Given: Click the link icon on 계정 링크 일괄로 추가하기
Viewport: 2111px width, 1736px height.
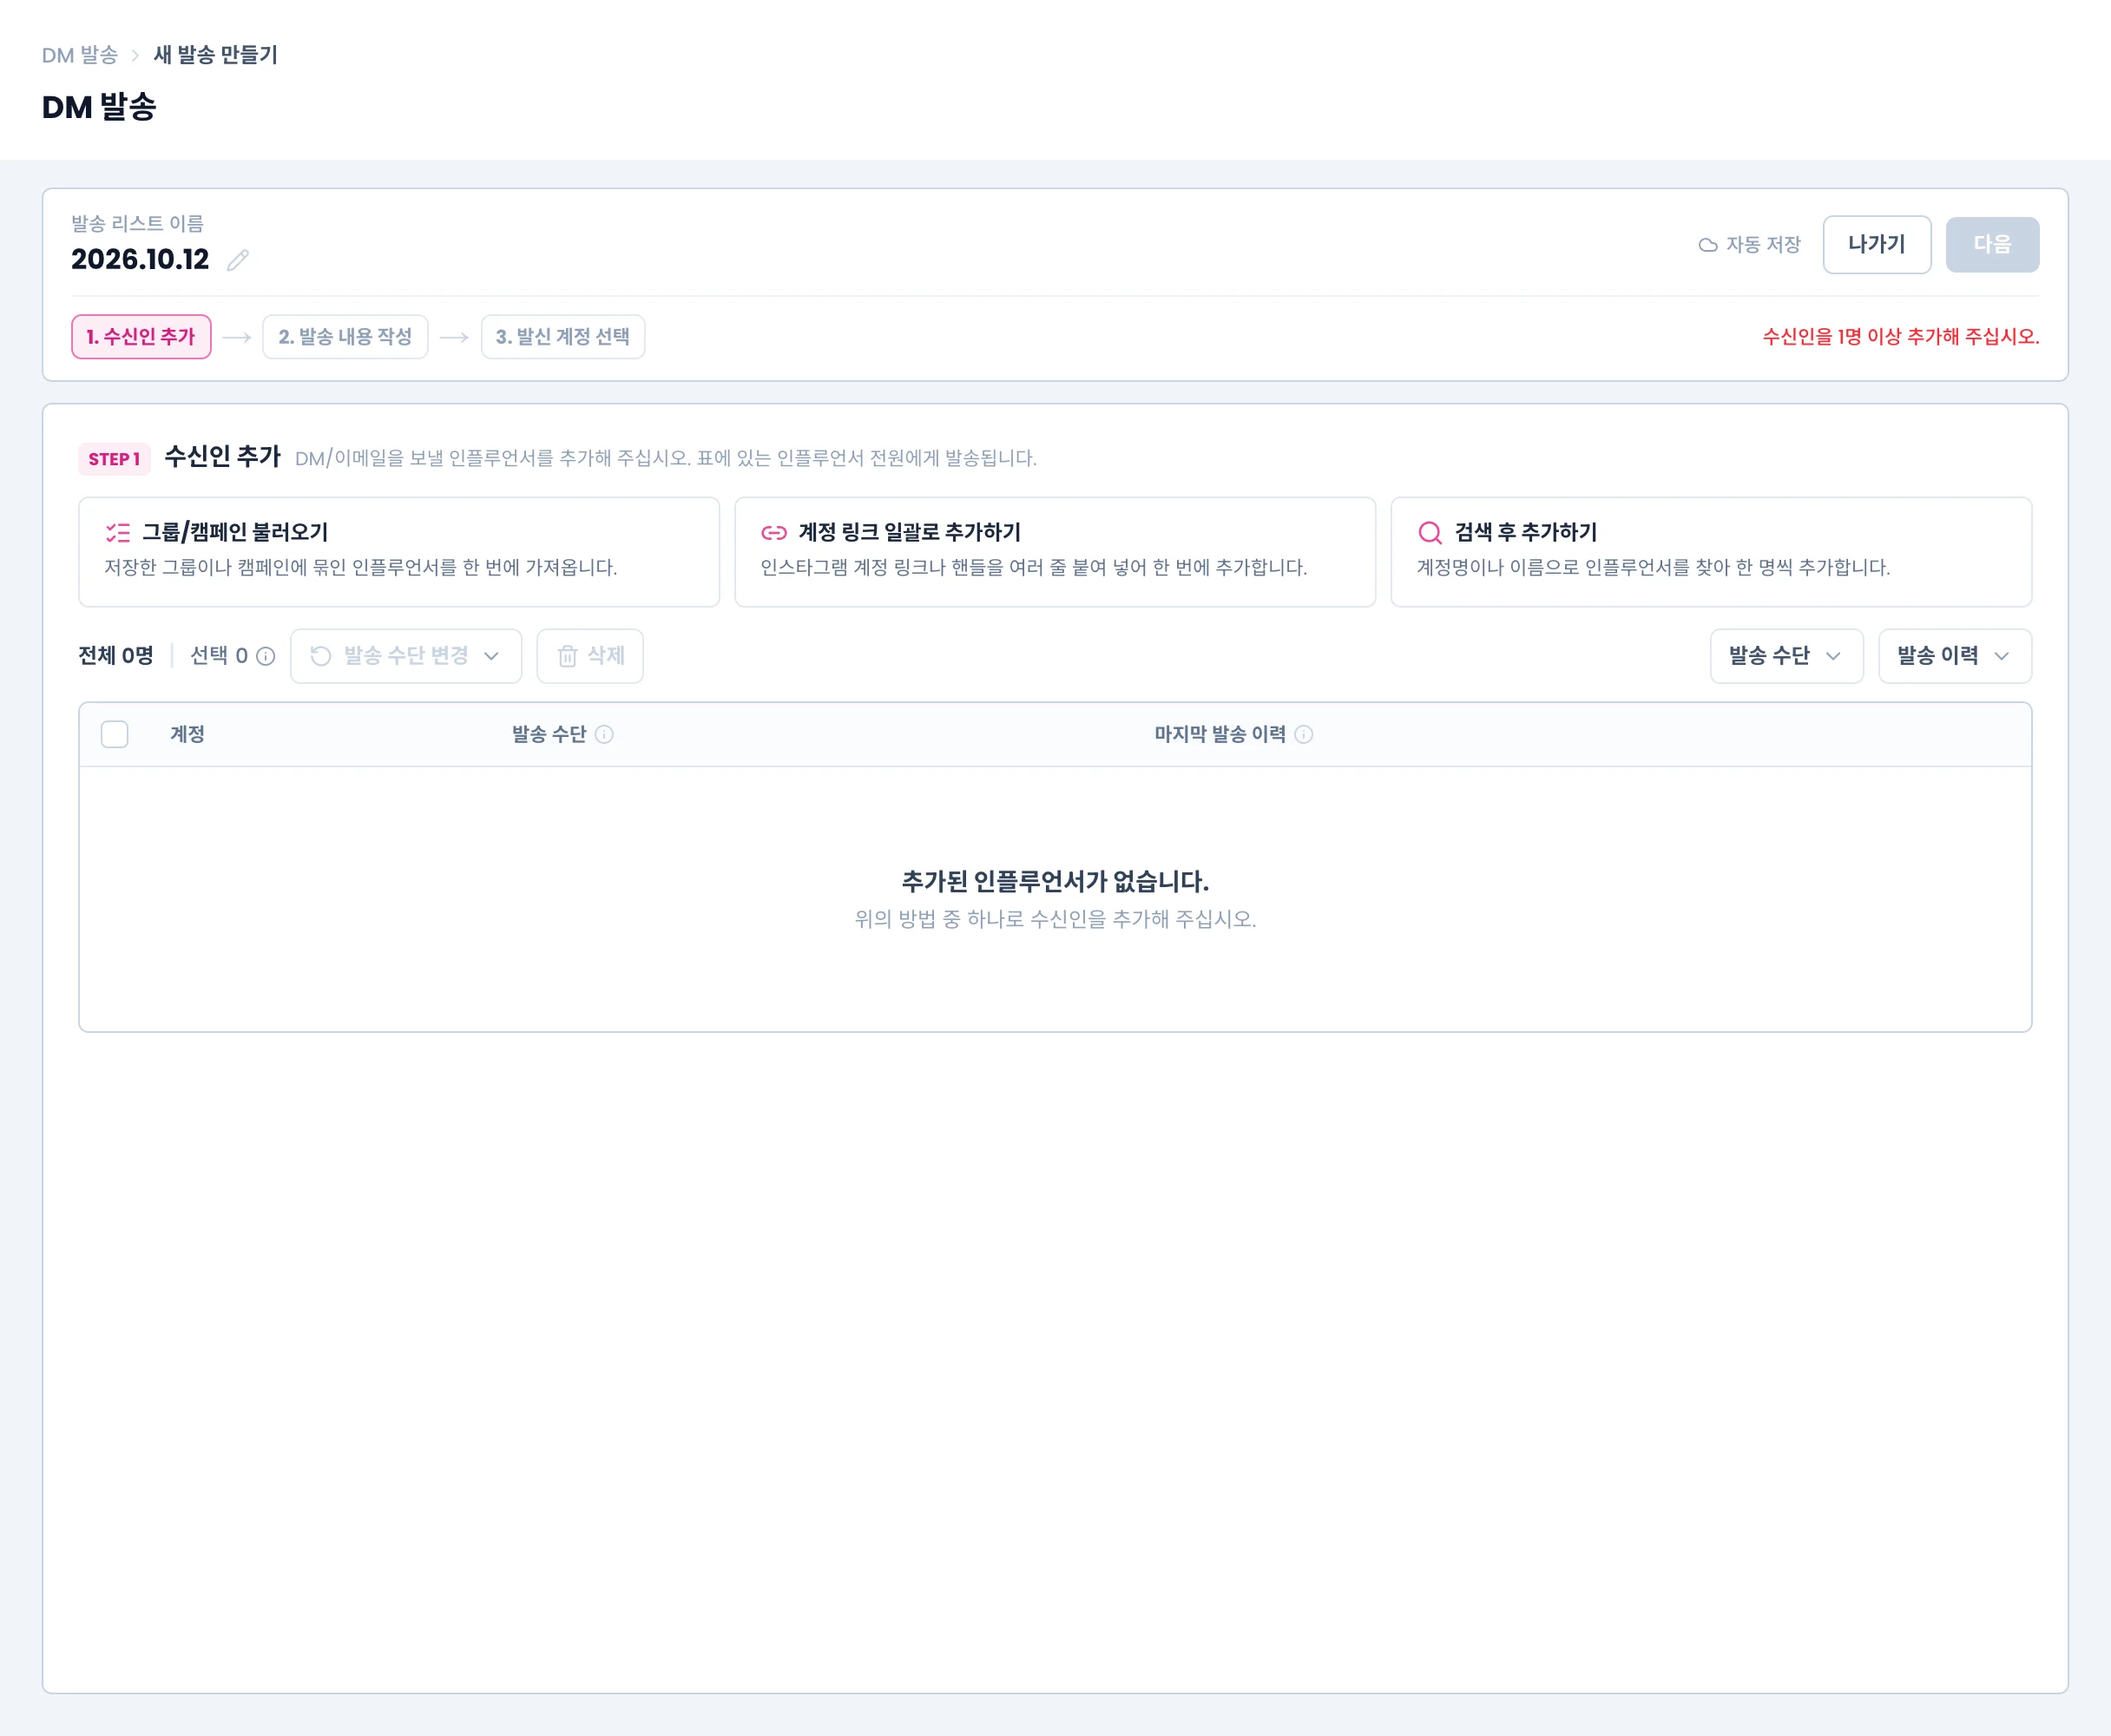Looking at the screenshot, I should coord(774,532).
